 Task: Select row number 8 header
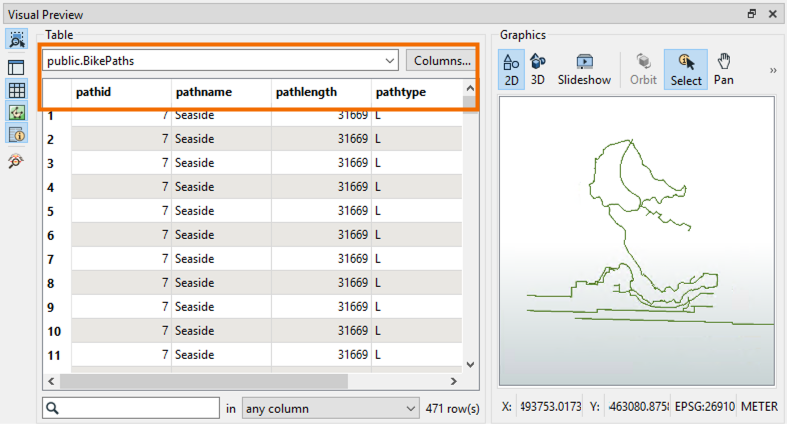[57, 283]
